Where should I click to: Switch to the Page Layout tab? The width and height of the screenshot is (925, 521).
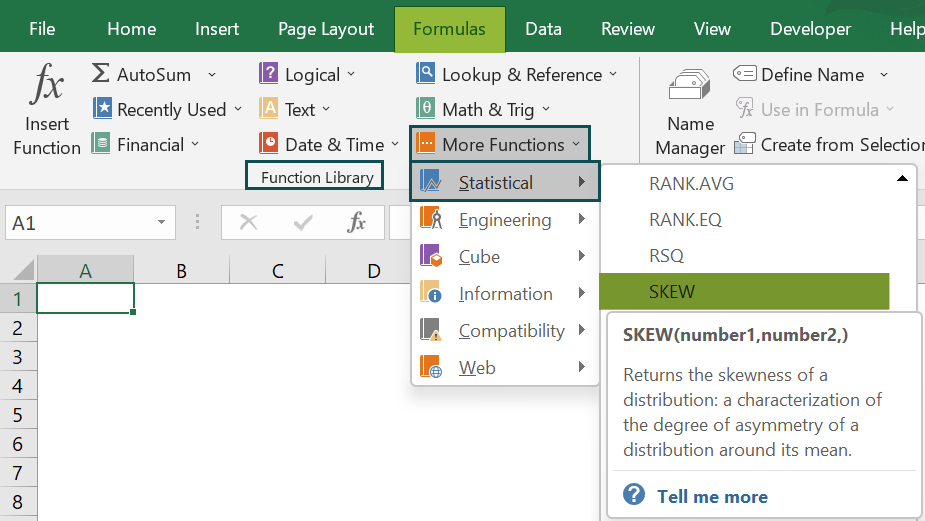click(x=326, y=29)
